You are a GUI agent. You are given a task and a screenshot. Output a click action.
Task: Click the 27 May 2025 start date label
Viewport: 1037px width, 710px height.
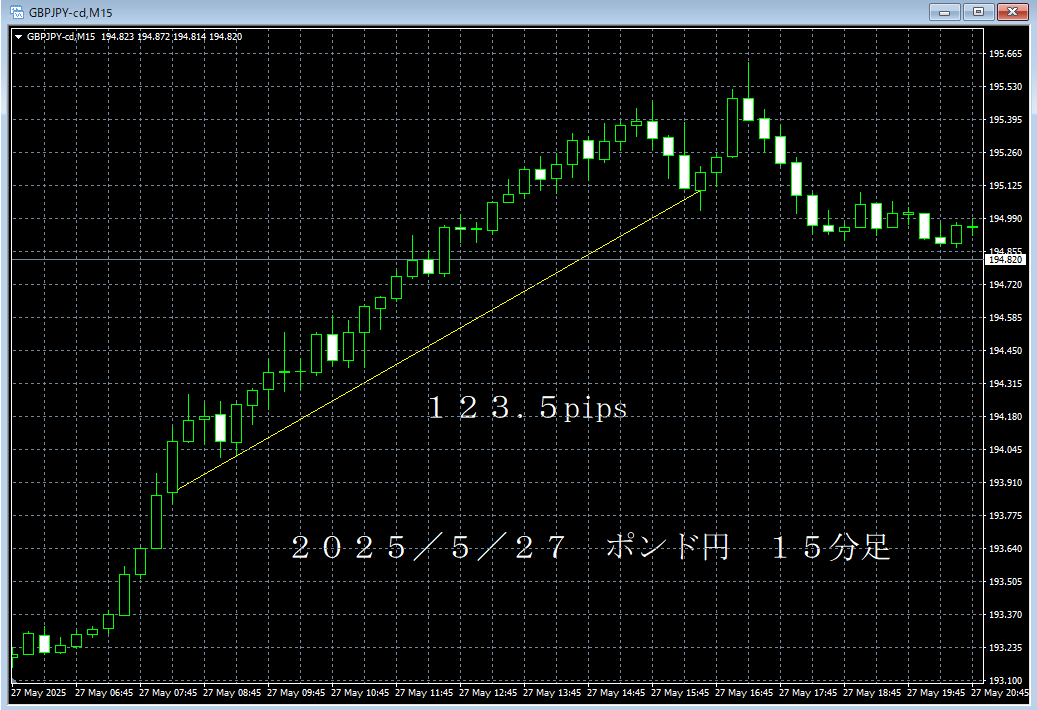point(37,692)
